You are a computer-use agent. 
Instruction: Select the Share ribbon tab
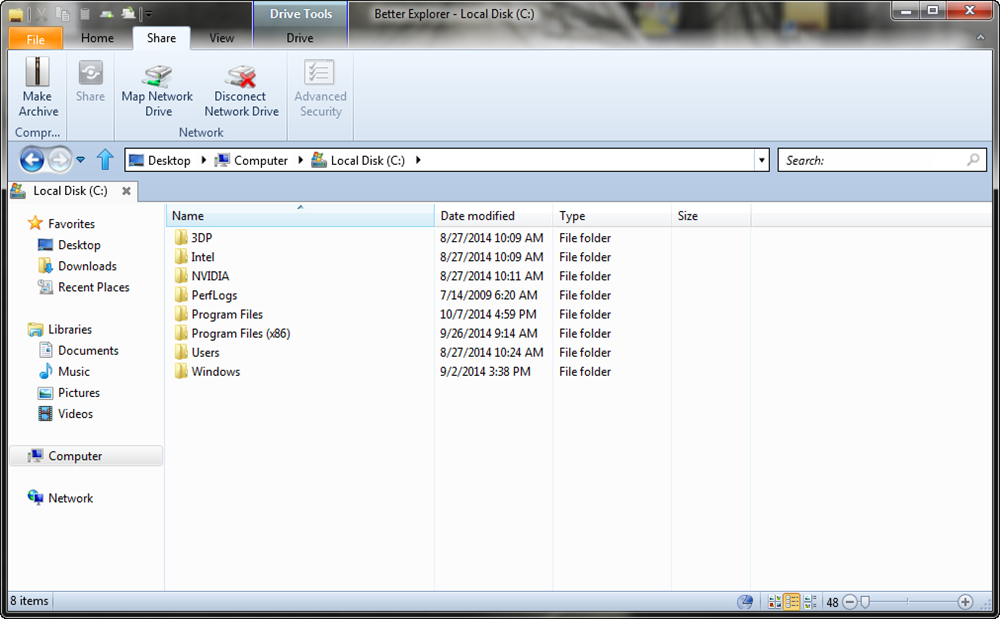[x=161, y=38]
